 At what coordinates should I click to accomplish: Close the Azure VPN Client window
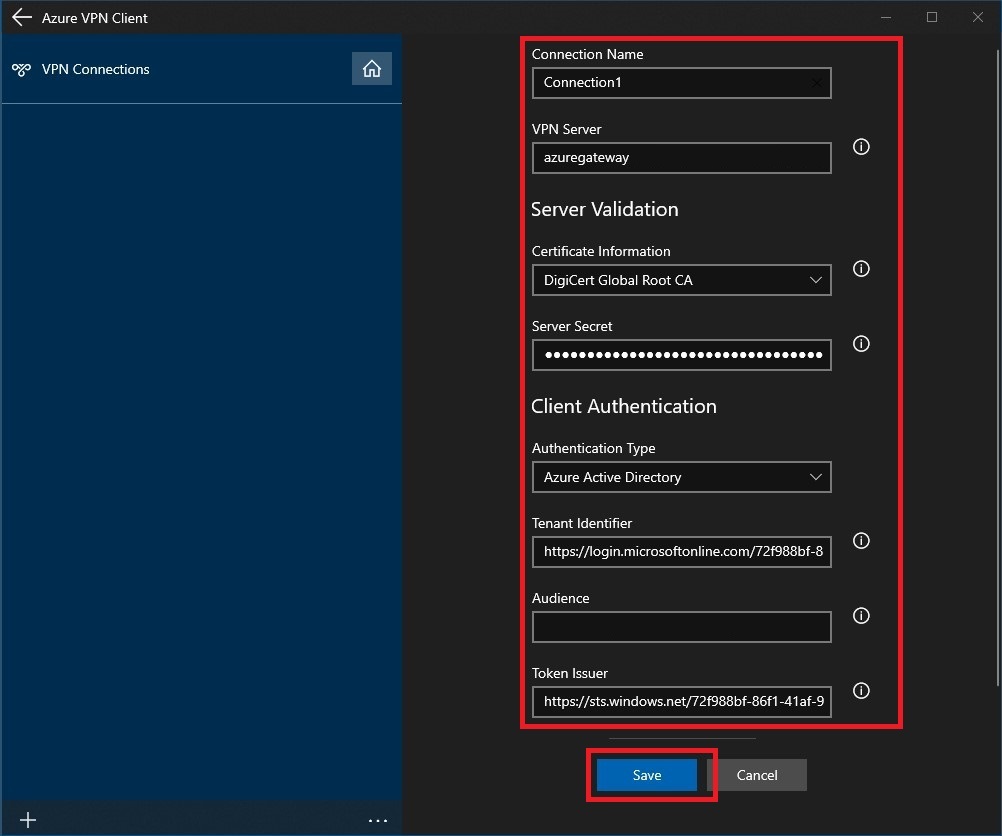pyautogui.click(x=978, y=17)
